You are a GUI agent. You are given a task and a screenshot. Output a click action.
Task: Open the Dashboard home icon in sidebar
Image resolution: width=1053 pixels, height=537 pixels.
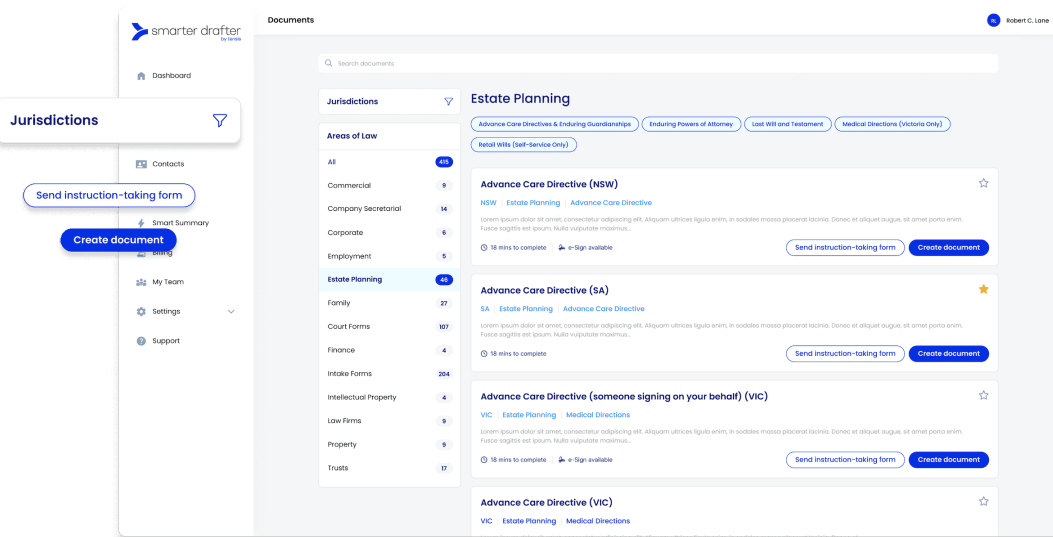click(x=141, y=76)
